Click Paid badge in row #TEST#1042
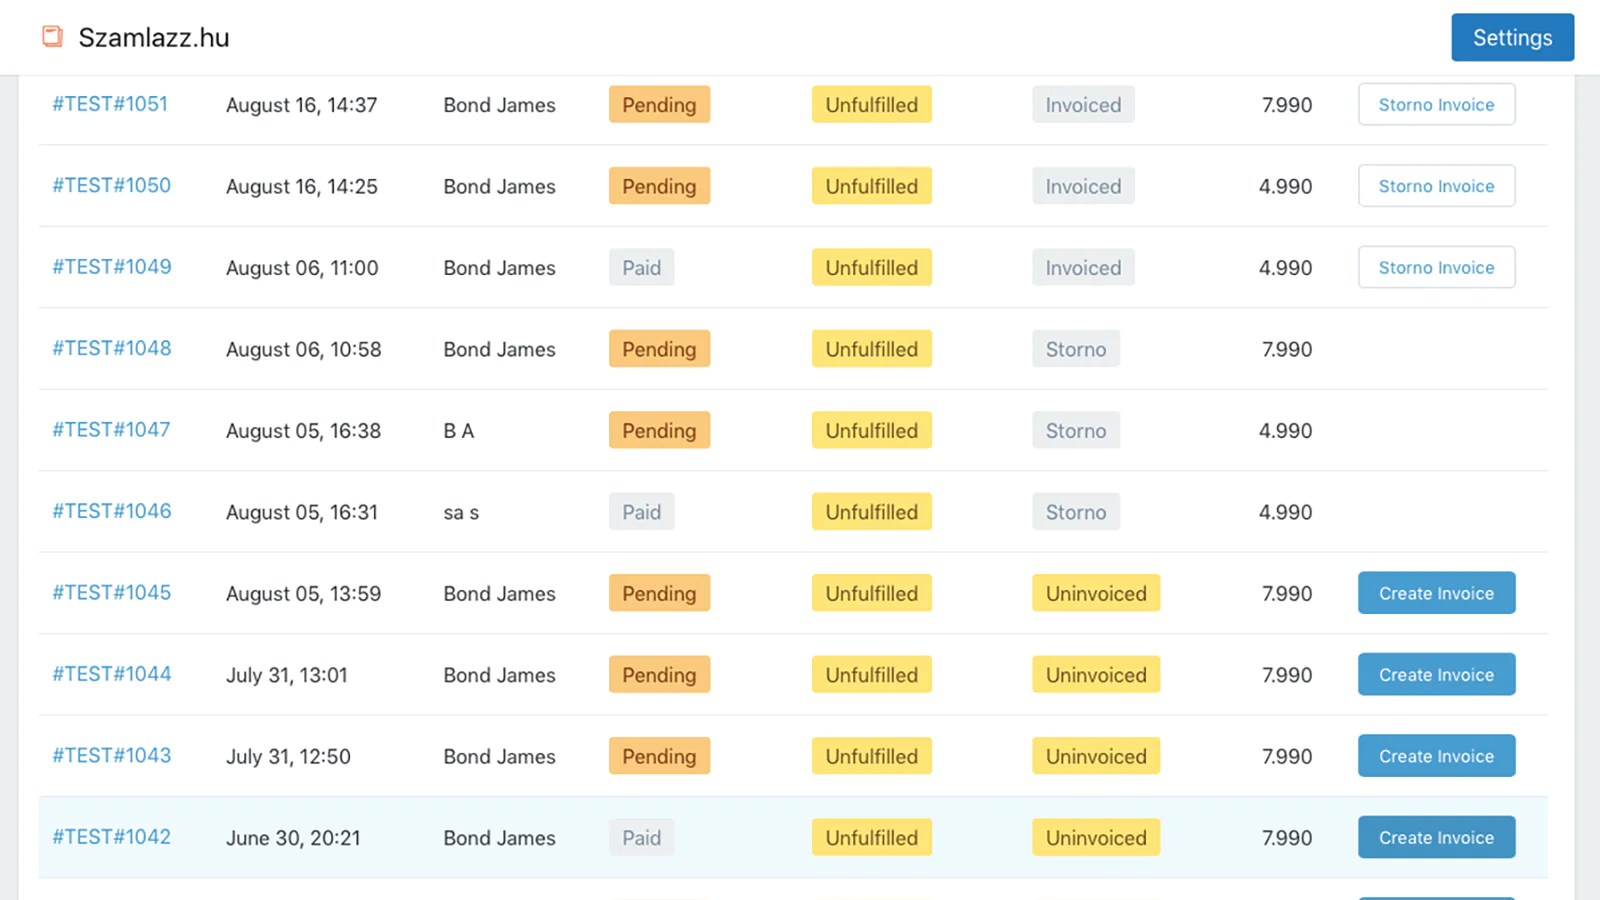The height and width of the screenshot is (900, 1600). pyautogui.click(x=641, y=838)
